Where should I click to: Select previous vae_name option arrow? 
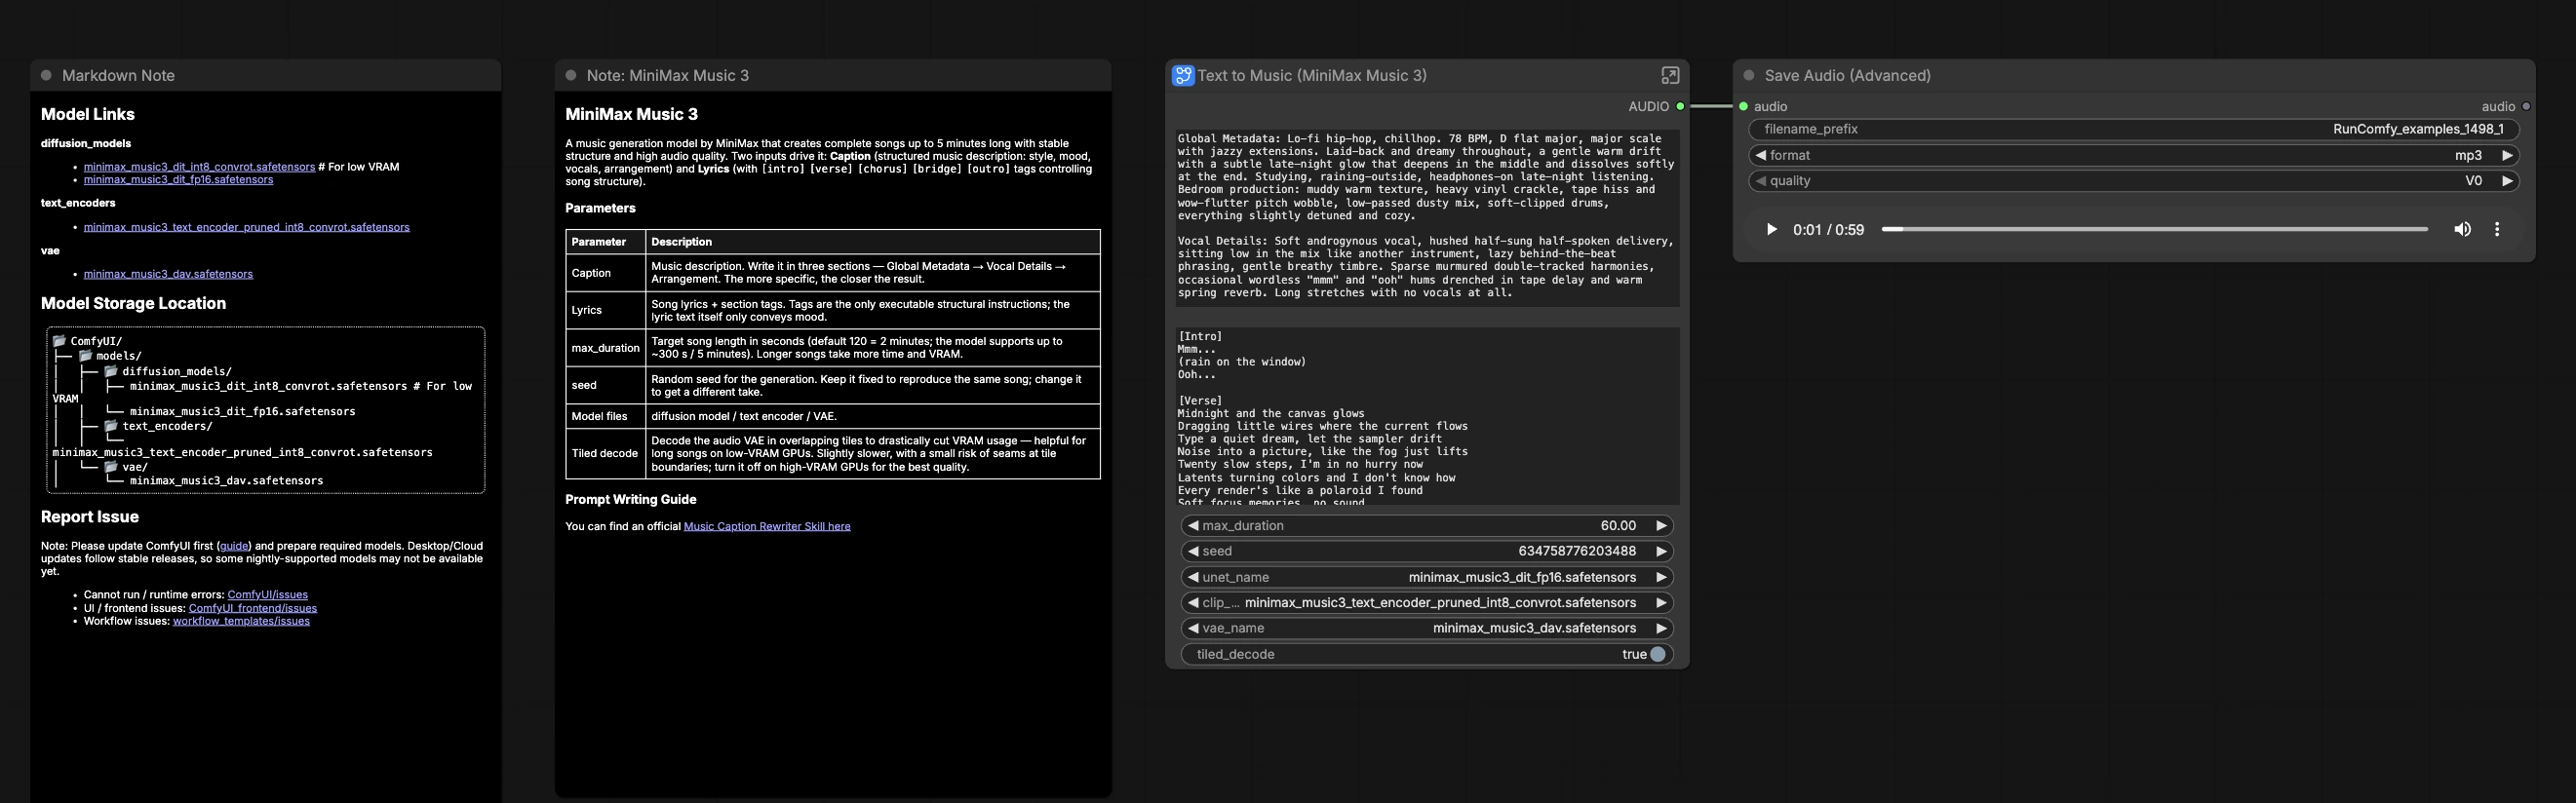pyautogui.click(x=1193, y=628)
